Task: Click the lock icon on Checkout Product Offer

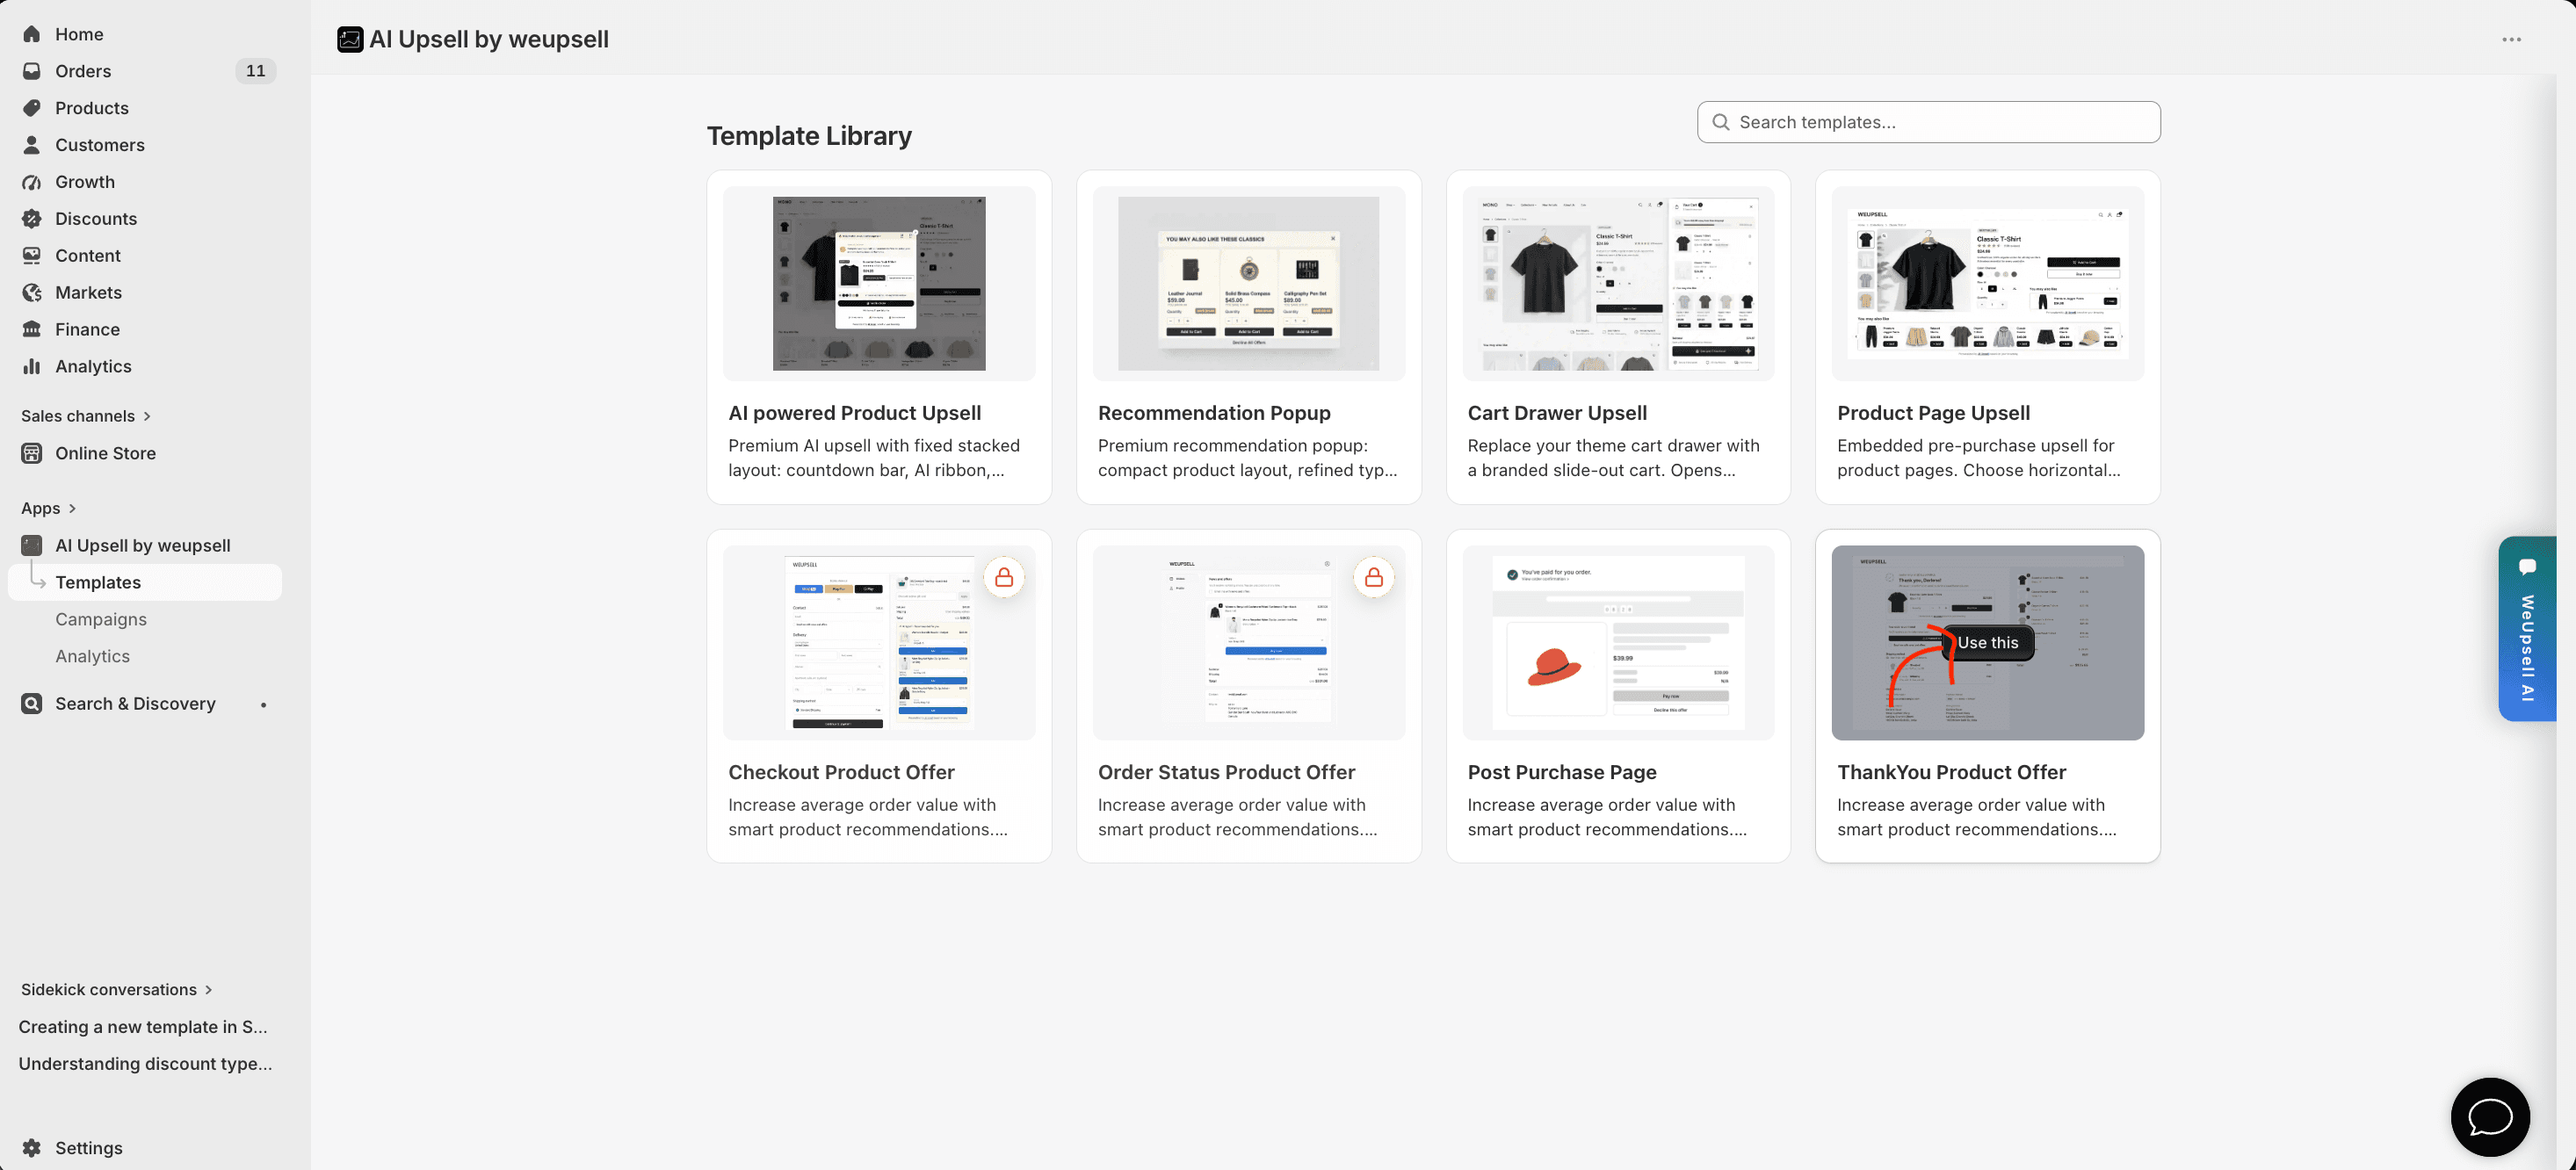Action: (1004, 577)
